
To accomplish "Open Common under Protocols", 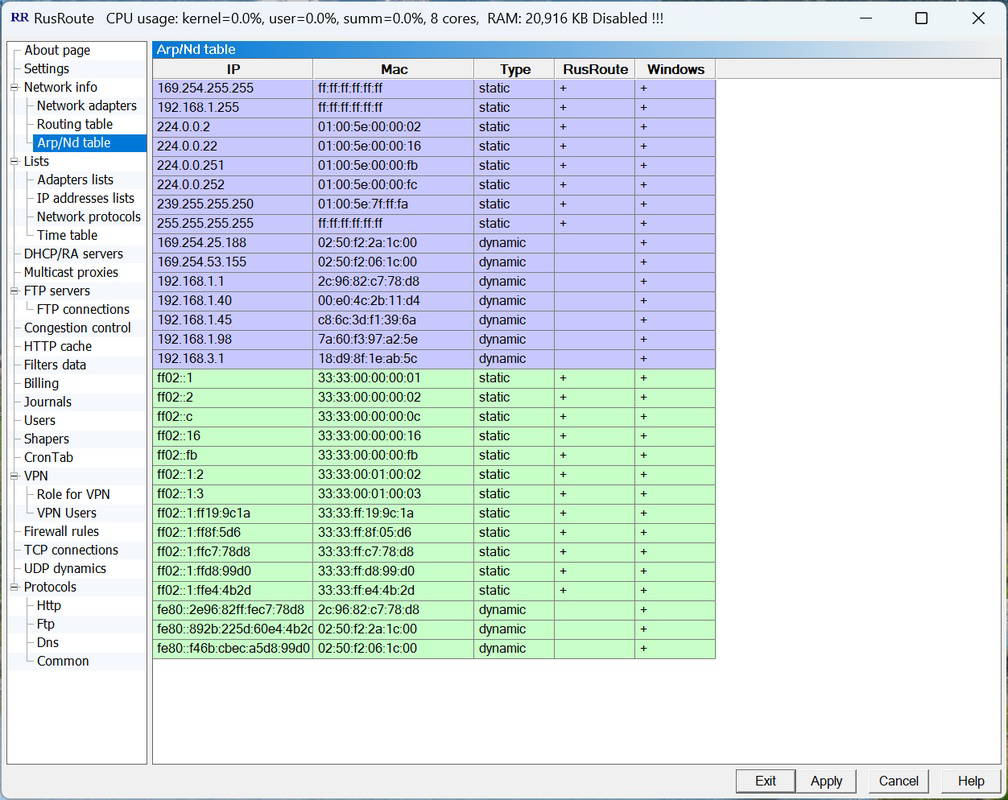I will (62, 662).
